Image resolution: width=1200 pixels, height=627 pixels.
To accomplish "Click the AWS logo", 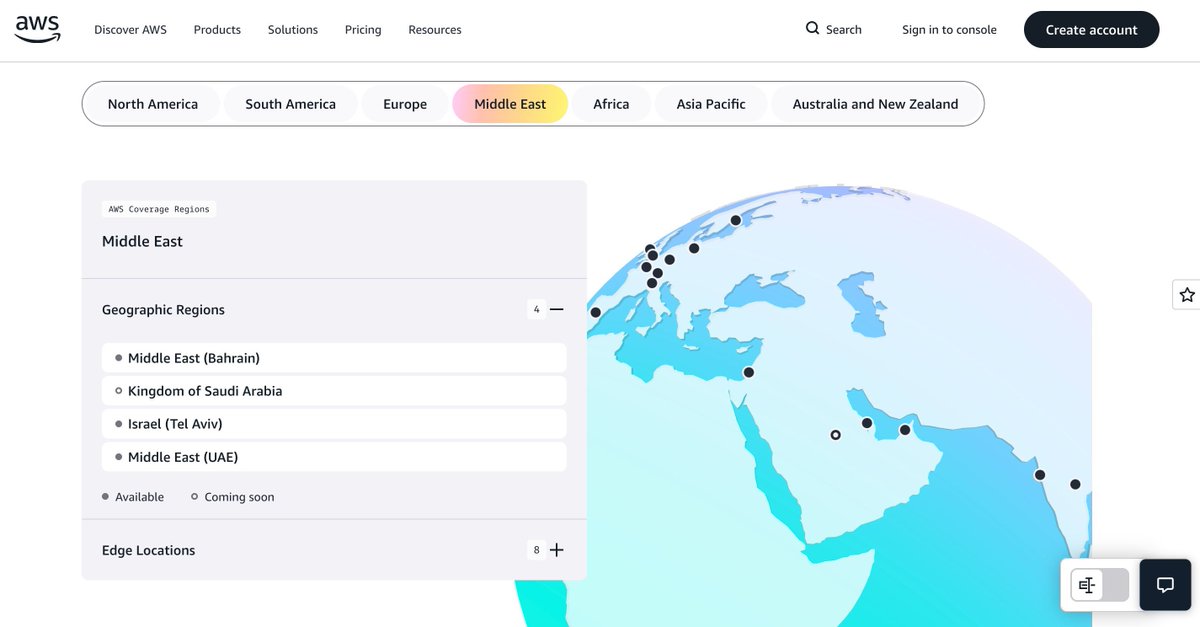I will pos(38,30).
